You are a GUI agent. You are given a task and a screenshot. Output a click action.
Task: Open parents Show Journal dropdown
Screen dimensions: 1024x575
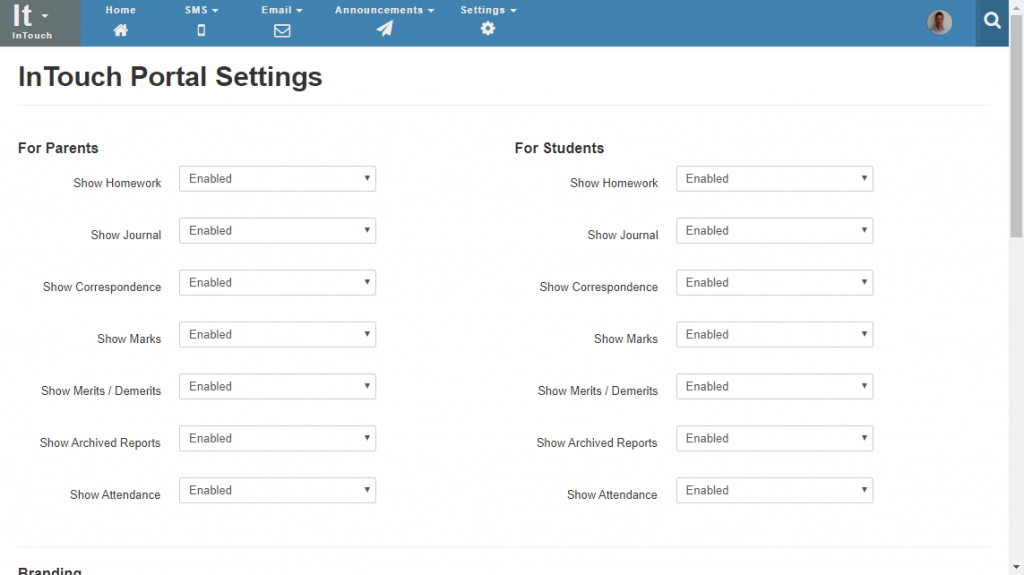tap(278, 231)
